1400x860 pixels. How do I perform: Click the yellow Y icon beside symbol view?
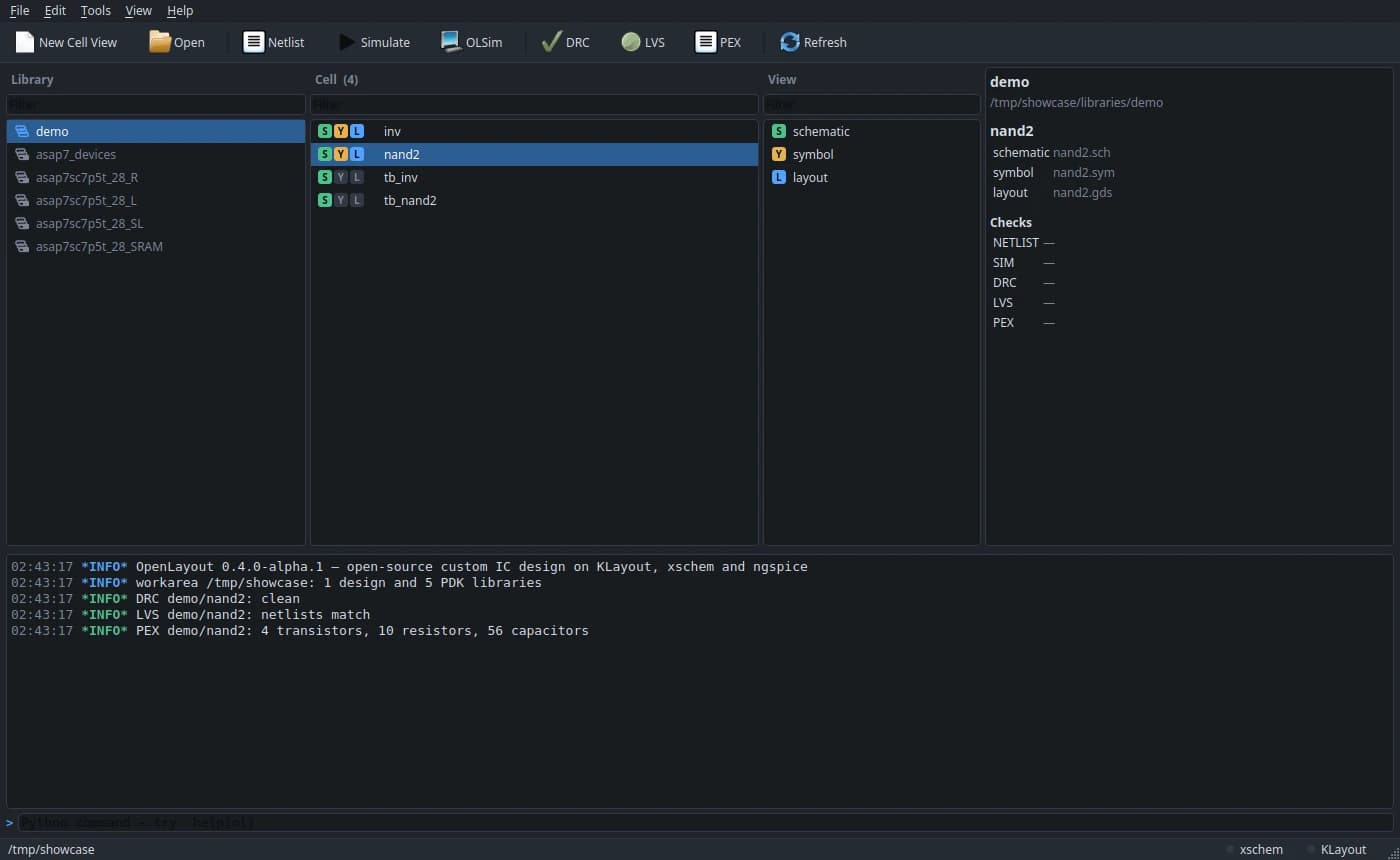[779, 154]
